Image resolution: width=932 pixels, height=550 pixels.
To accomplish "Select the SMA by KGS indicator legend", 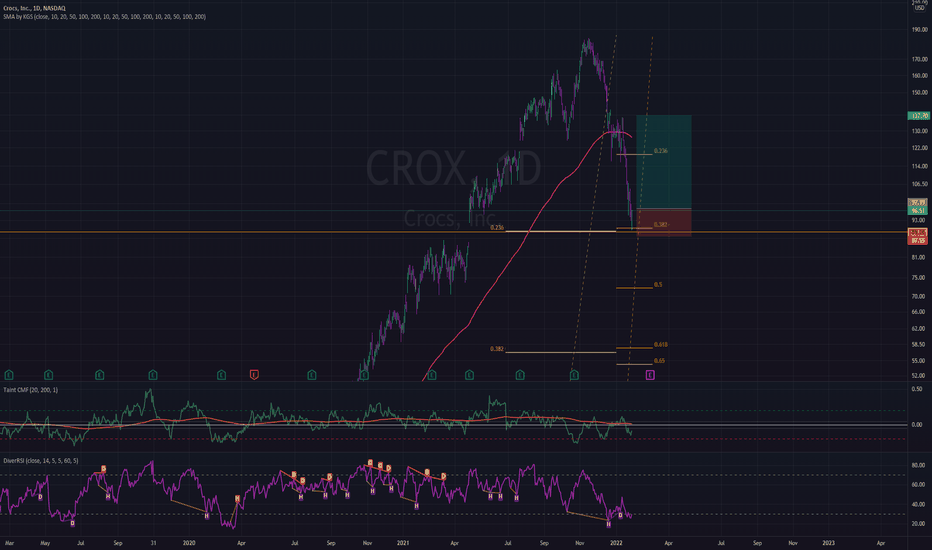I will coord(105,17).
